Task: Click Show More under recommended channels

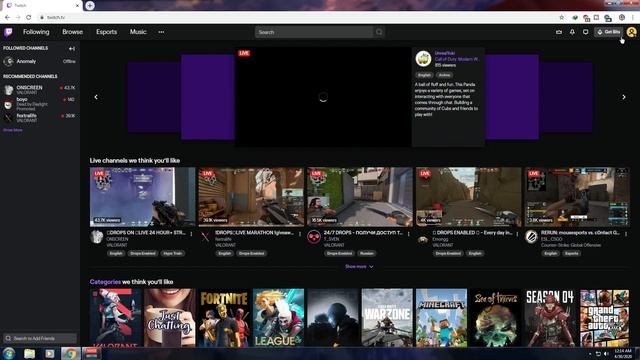Action: pyautogui.click(x=13, y=130)
